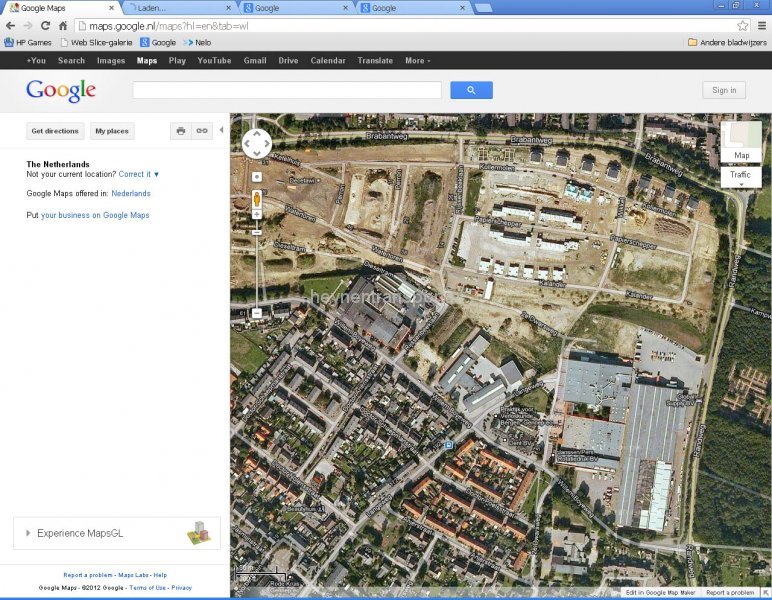772x600 pixels.
Task: Collapse the left side panel arrow
Action: tap(222, 130)
